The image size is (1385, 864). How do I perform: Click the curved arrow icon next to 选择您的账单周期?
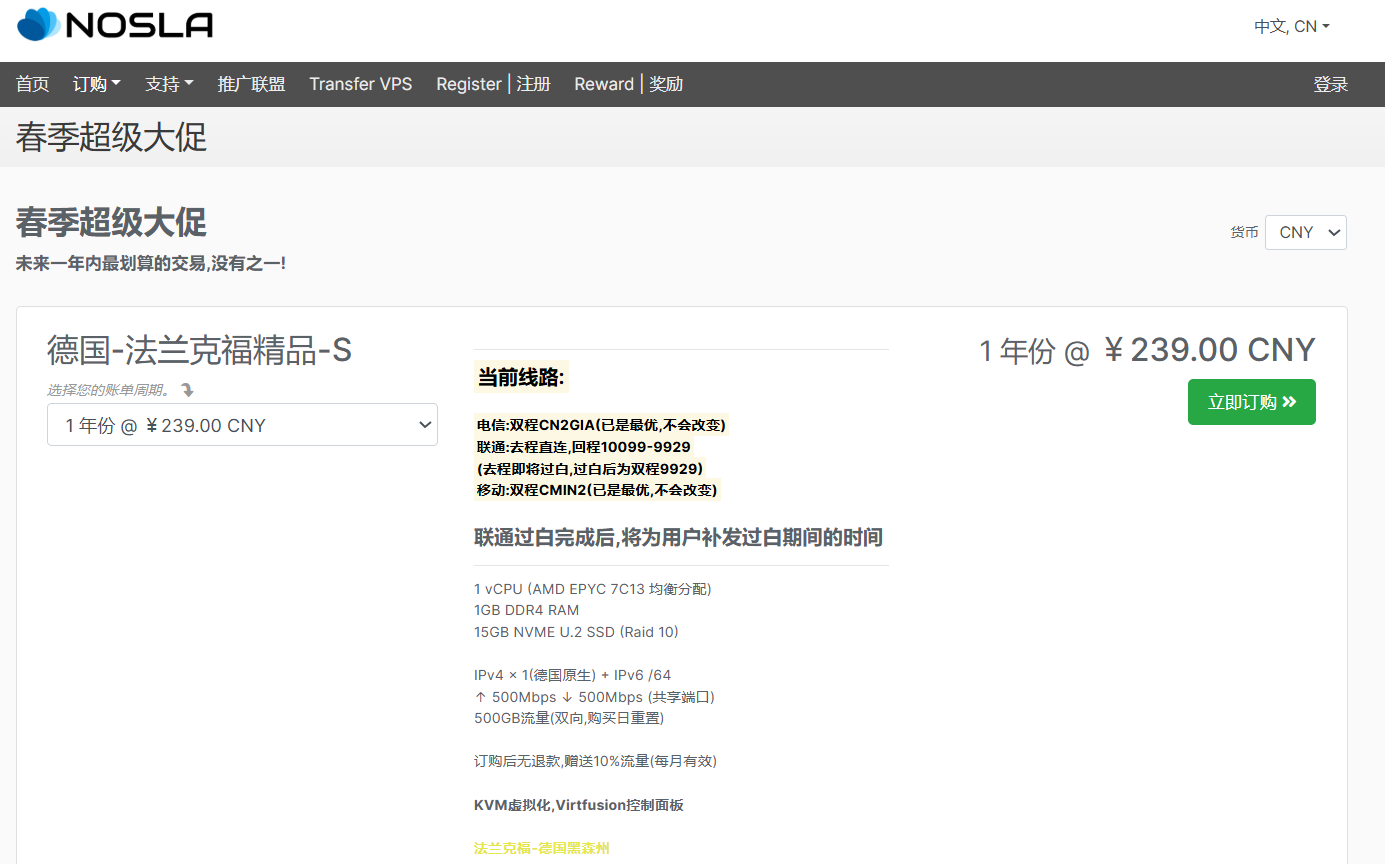187,390
